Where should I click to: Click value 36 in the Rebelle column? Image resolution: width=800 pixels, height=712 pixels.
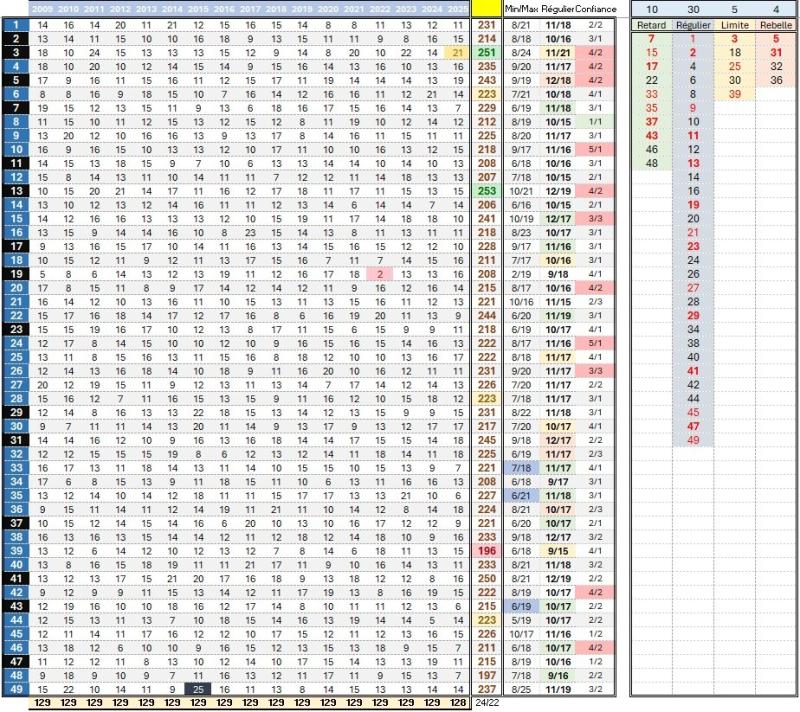(x=776, y=79)
